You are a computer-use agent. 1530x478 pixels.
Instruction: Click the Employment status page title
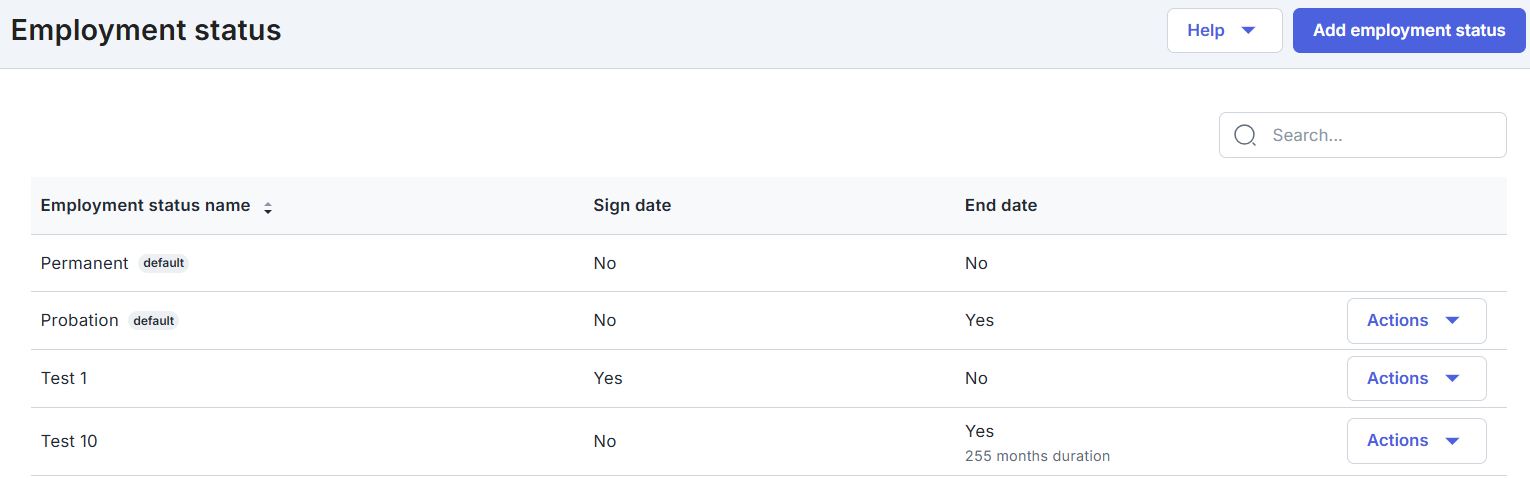tap(146, 30)
